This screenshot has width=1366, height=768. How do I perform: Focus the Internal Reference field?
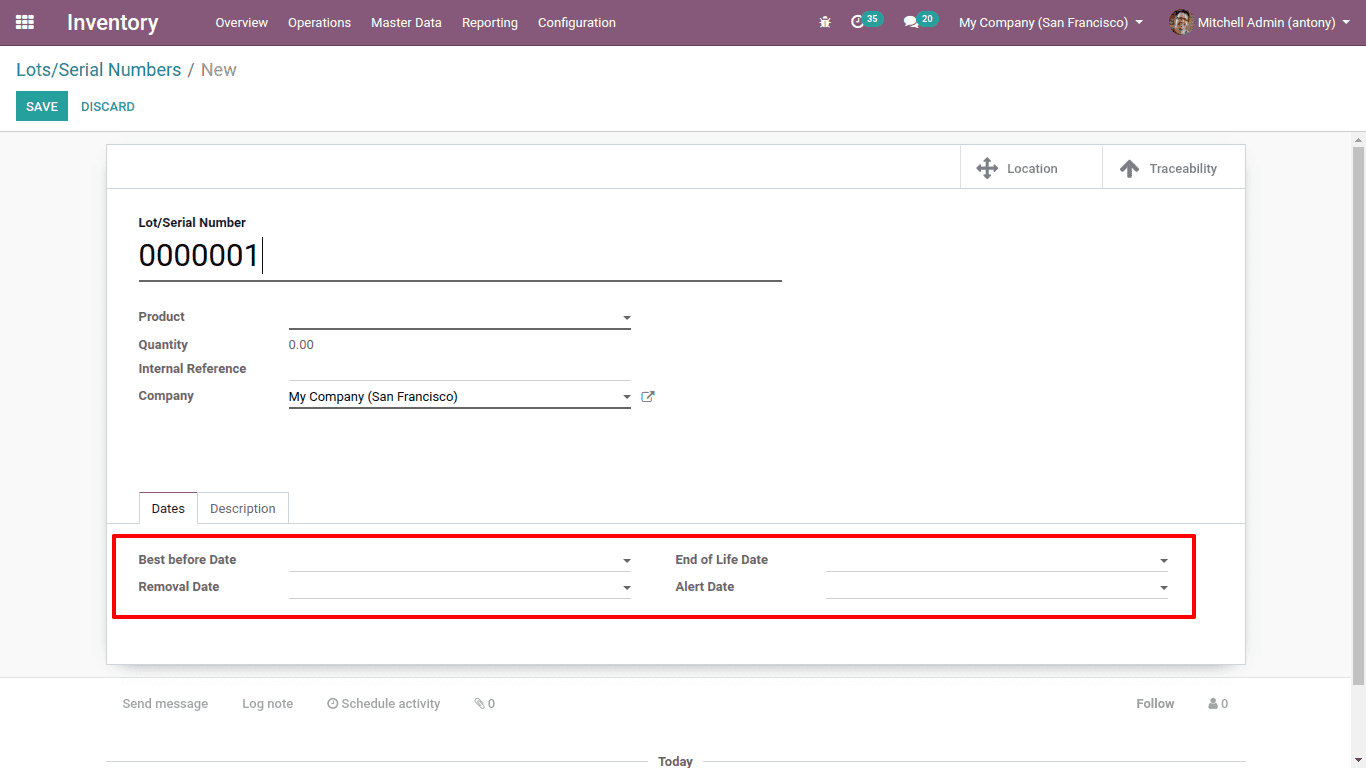tap(460, 369)
